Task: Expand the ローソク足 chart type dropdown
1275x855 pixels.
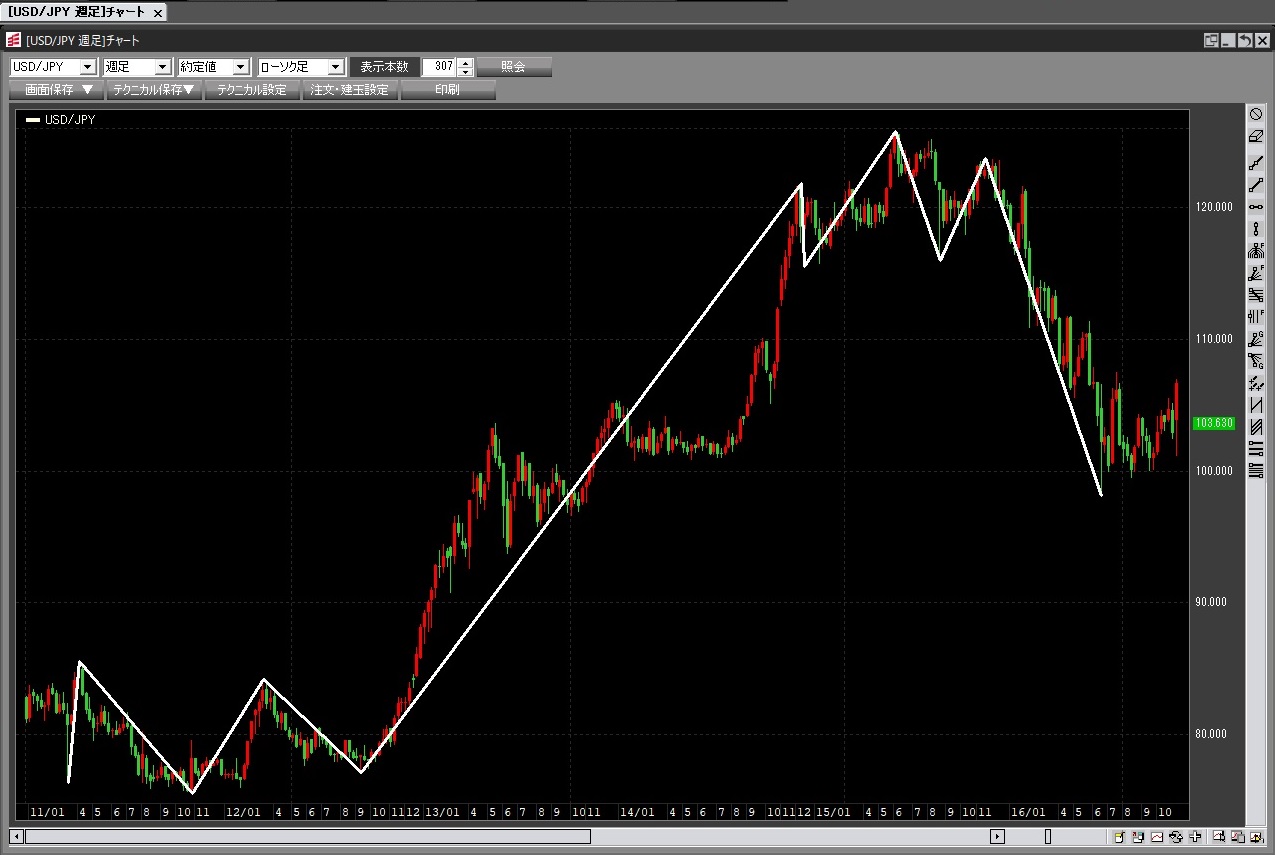Action: [x=335, y=67]
